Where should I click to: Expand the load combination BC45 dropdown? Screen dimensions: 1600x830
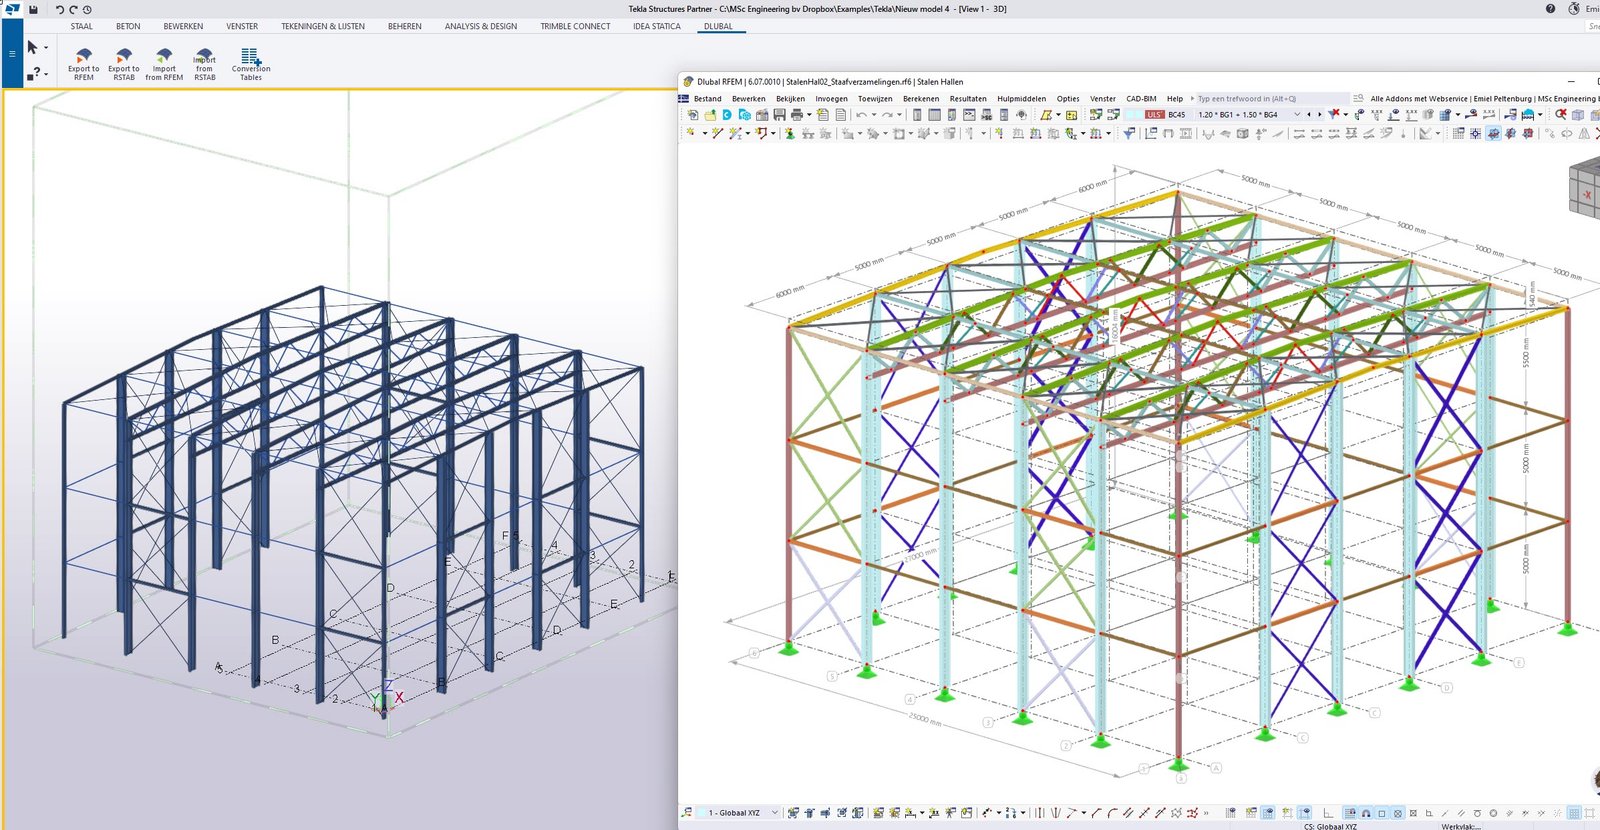(1297, 115)
